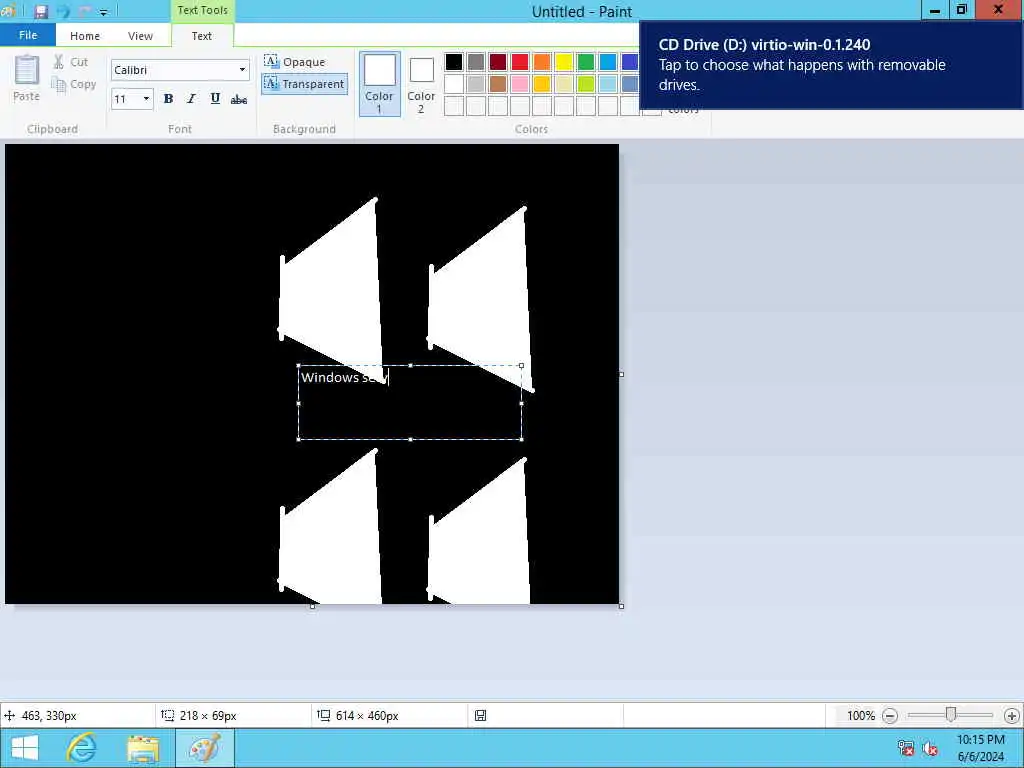Viewport: 1024px width, 768px height.
Task: Pick the dark gray color swatch
Action: (475, 62)
